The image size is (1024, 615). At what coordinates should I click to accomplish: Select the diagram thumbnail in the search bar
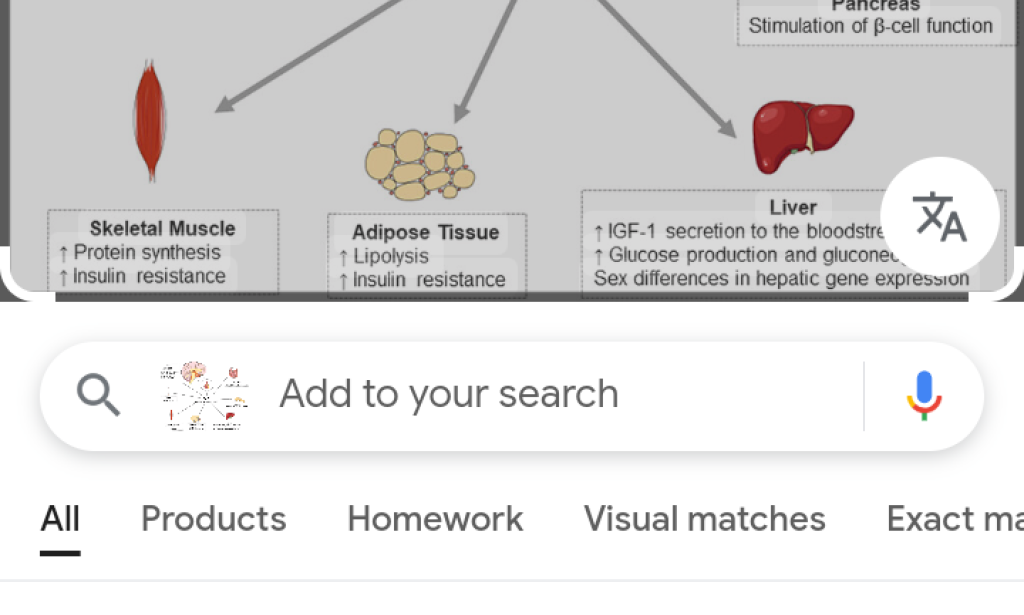(x=198, y=393)
